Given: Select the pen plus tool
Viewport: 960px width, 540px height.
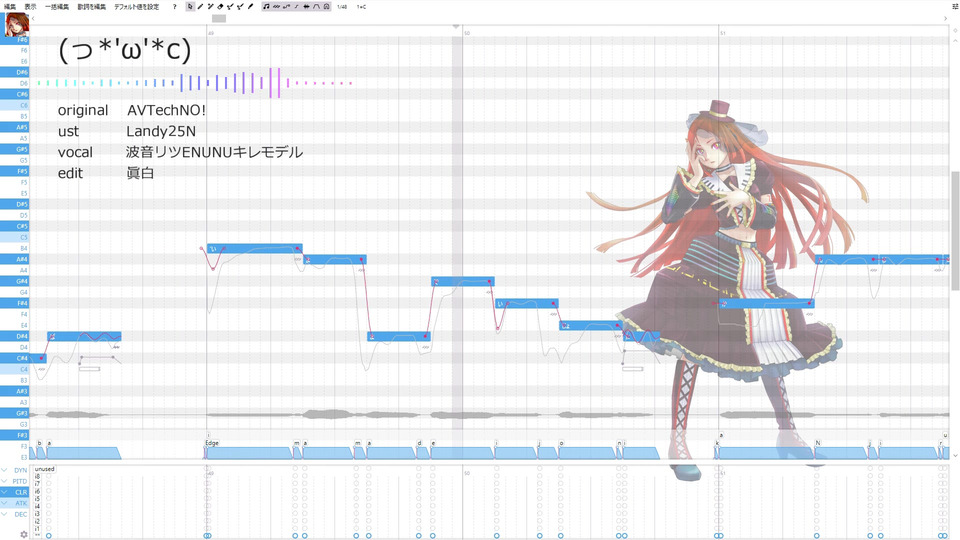Looking at the screenshot, I should [211, 7].
